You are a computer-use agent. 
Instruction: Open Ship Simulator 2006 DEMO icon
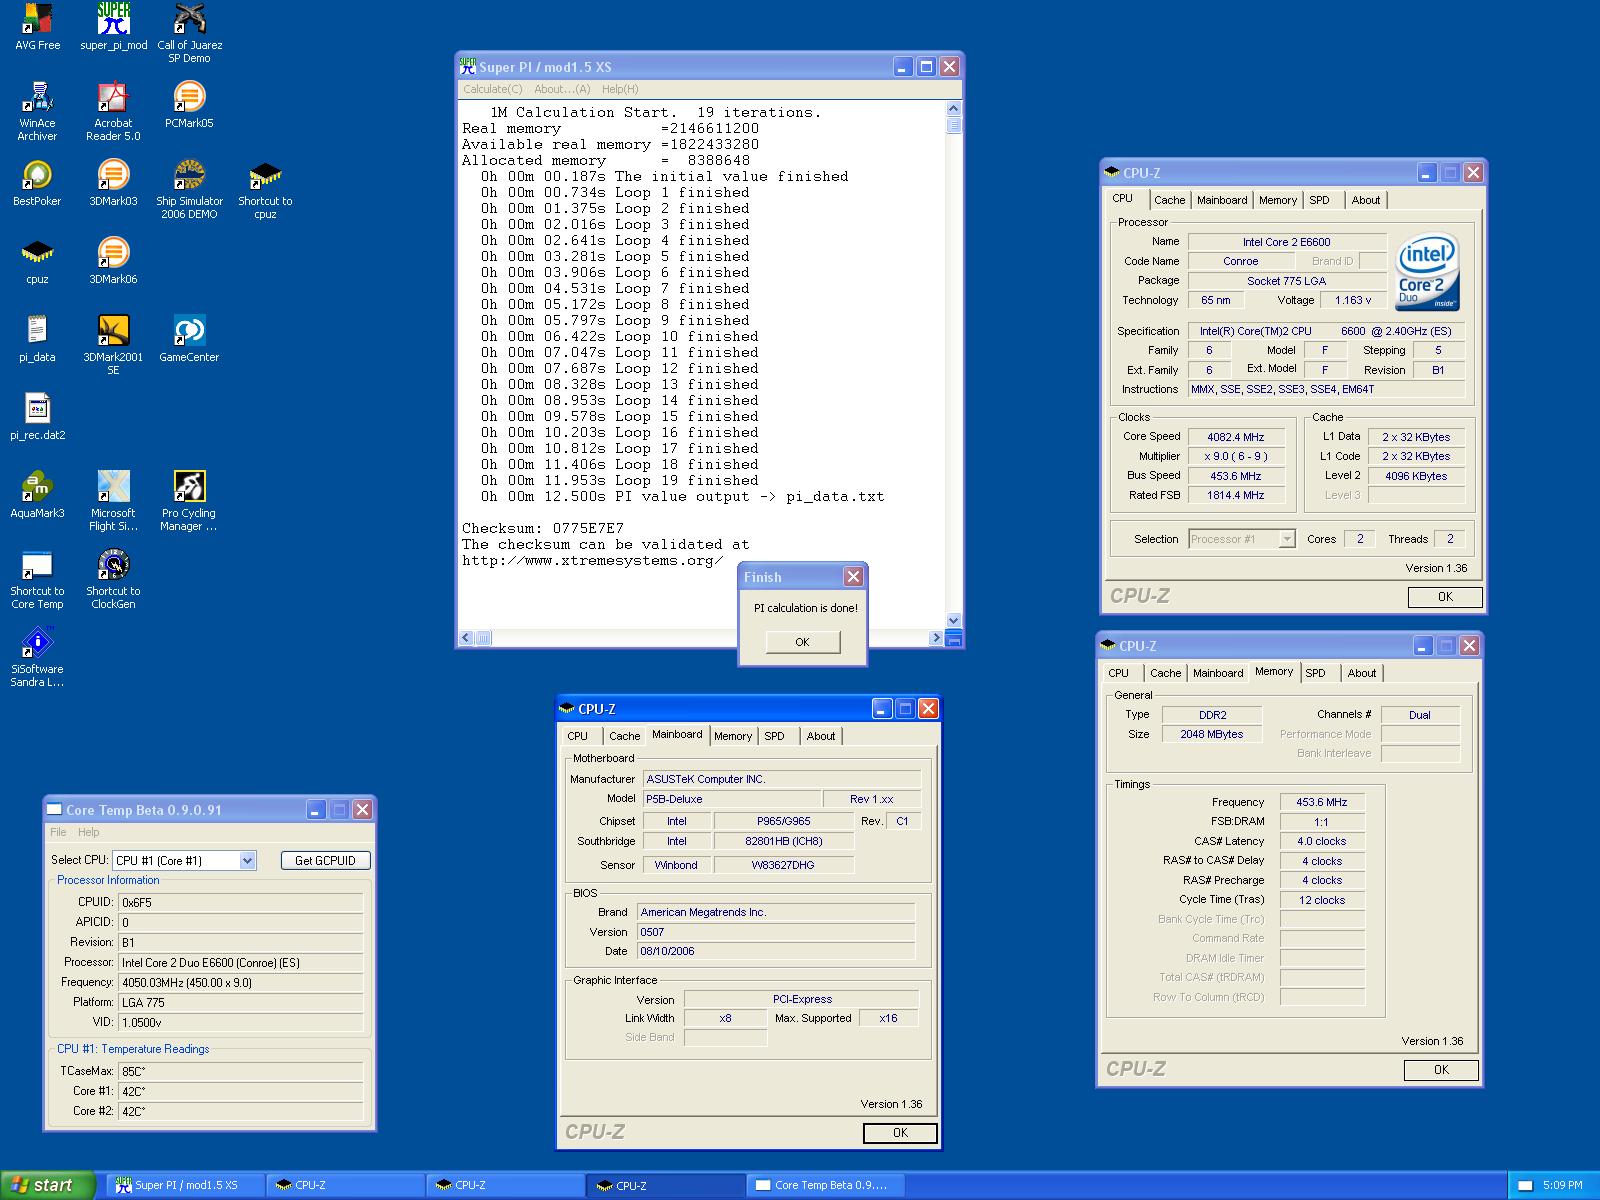point(189,189)
